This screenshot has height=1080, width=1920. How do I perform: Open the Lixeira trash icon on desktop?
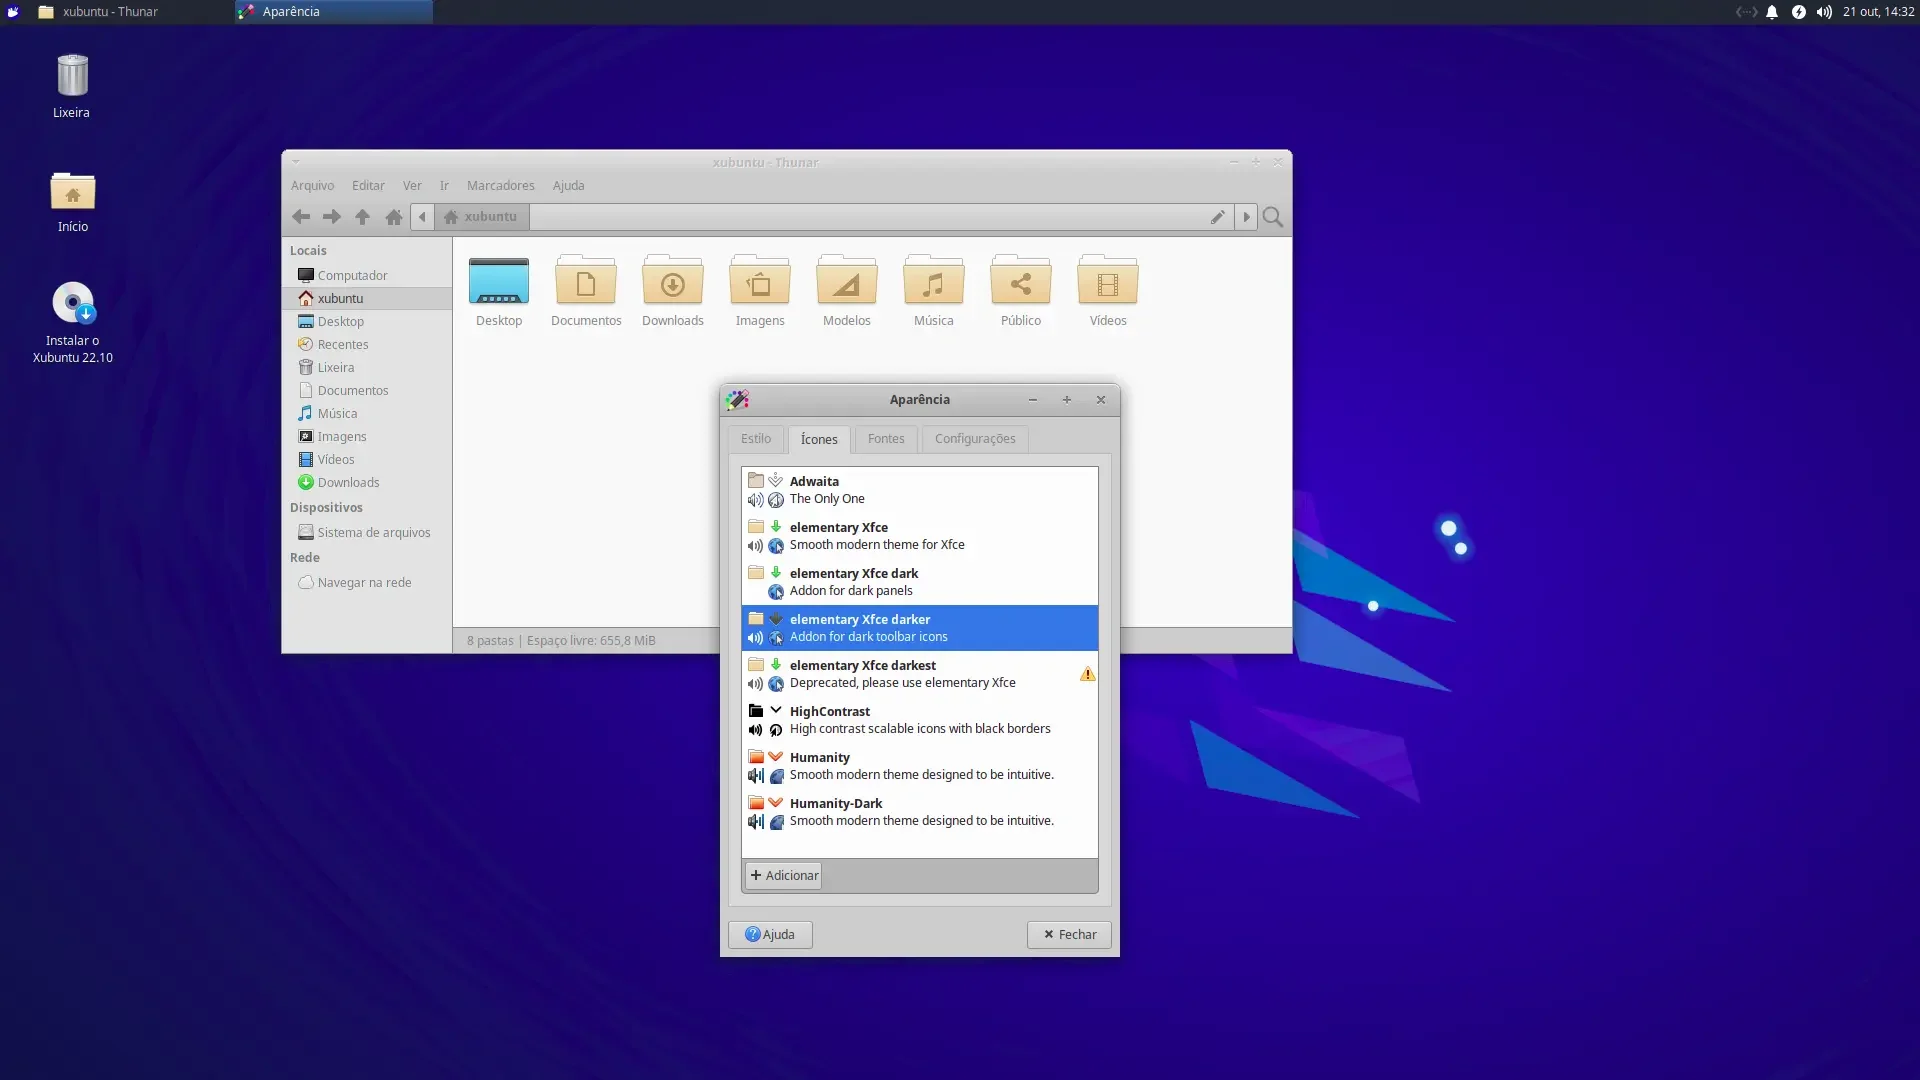tap(72, 77)
